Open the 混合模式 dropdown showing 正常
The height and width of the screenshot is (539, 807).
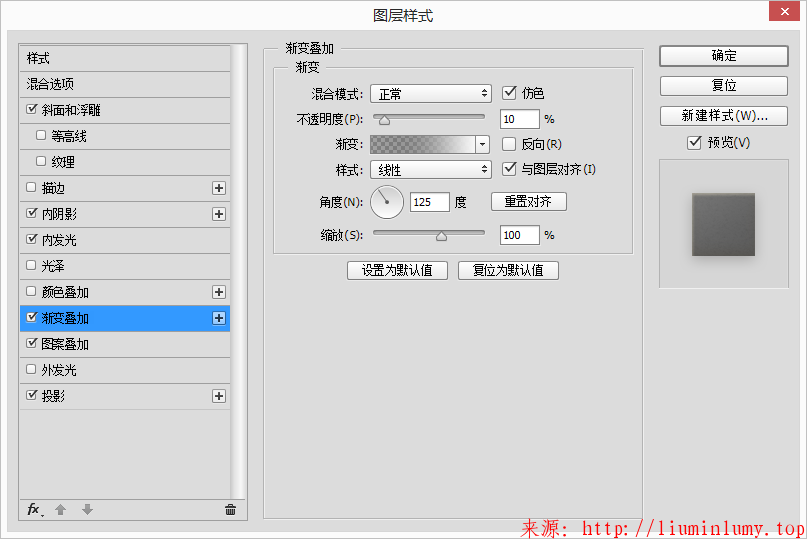pos(431,94)
